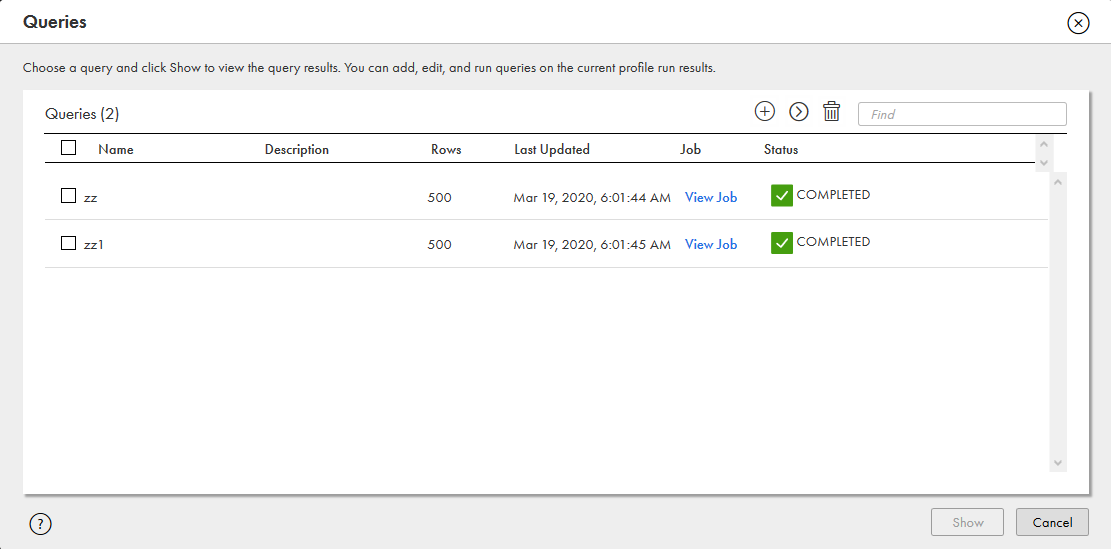The height and width of the screenshot is (549, 1111).
Task: Sort by Last Updated column header
Action: click(552, 150)
